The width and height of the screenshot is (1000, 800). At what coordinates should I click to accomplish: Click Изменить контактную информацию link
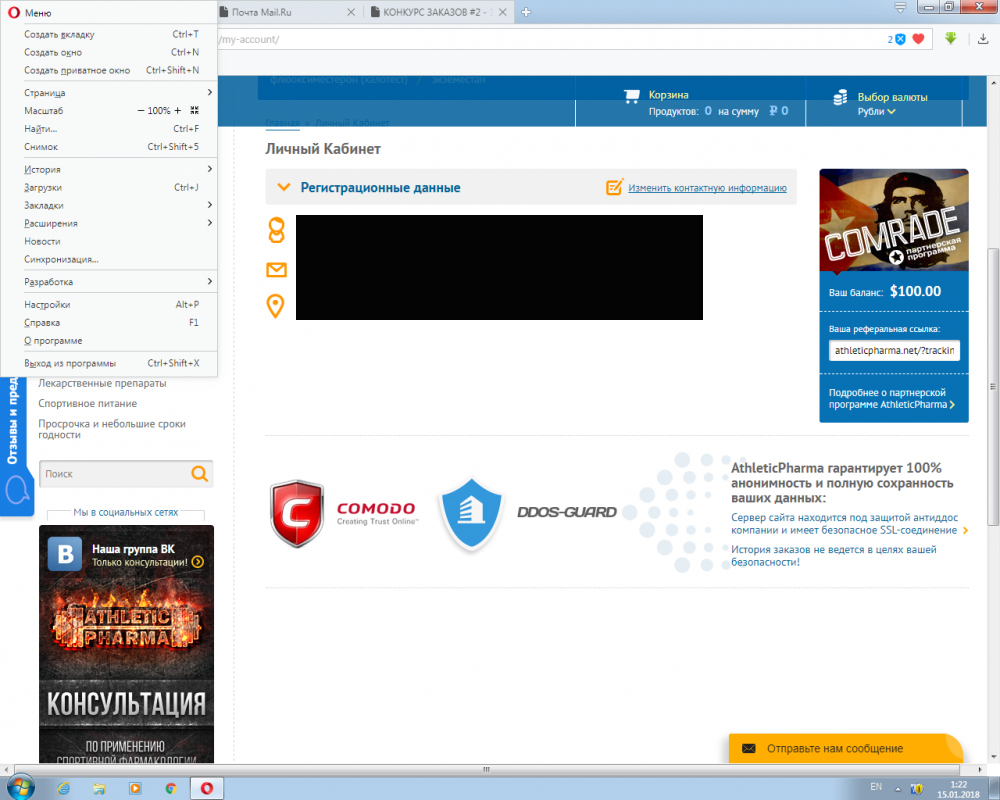coord(707,188)
